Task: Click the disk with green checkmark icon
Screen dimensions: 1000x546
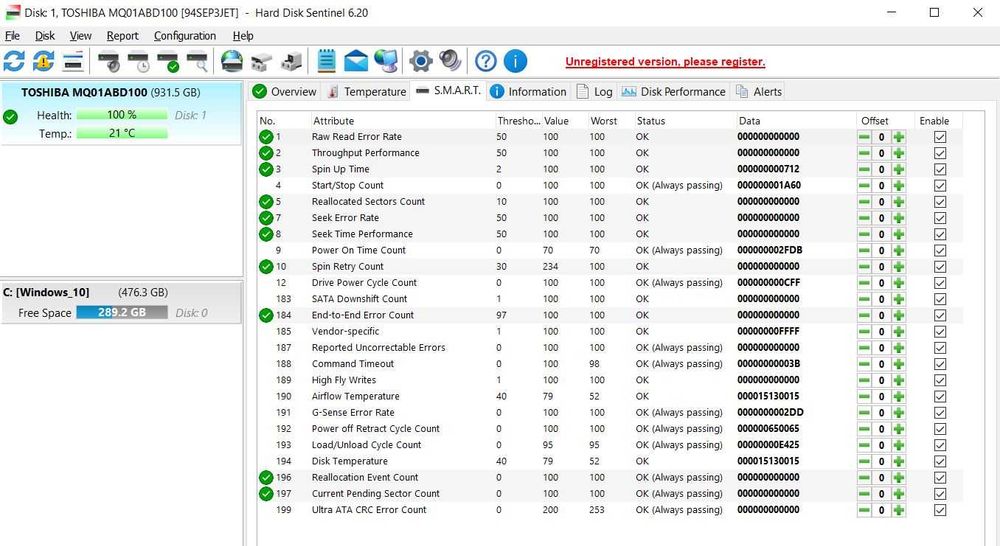Action: (x=168, y=62)
